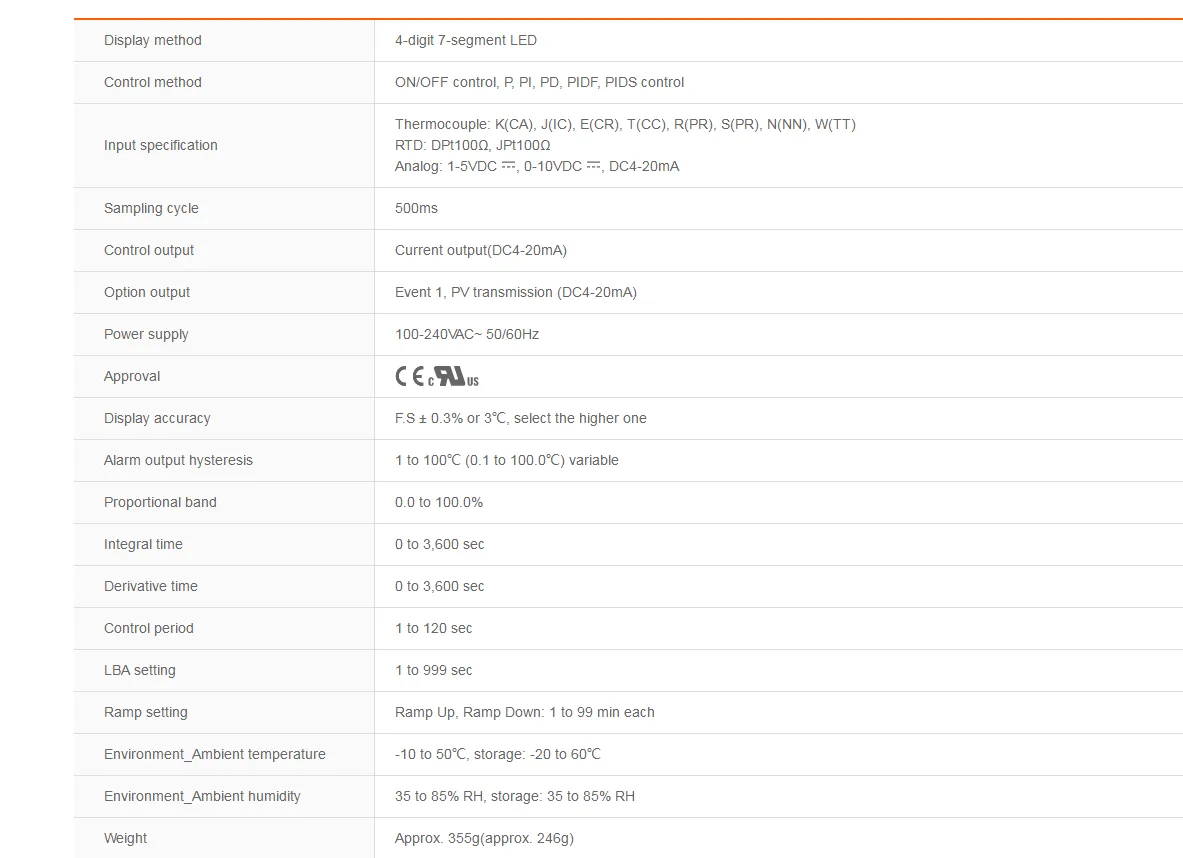Click the ON/OFF control, PIDF, PIDS text
This screenshot has height=858, width=1183.
pos(539,82)
